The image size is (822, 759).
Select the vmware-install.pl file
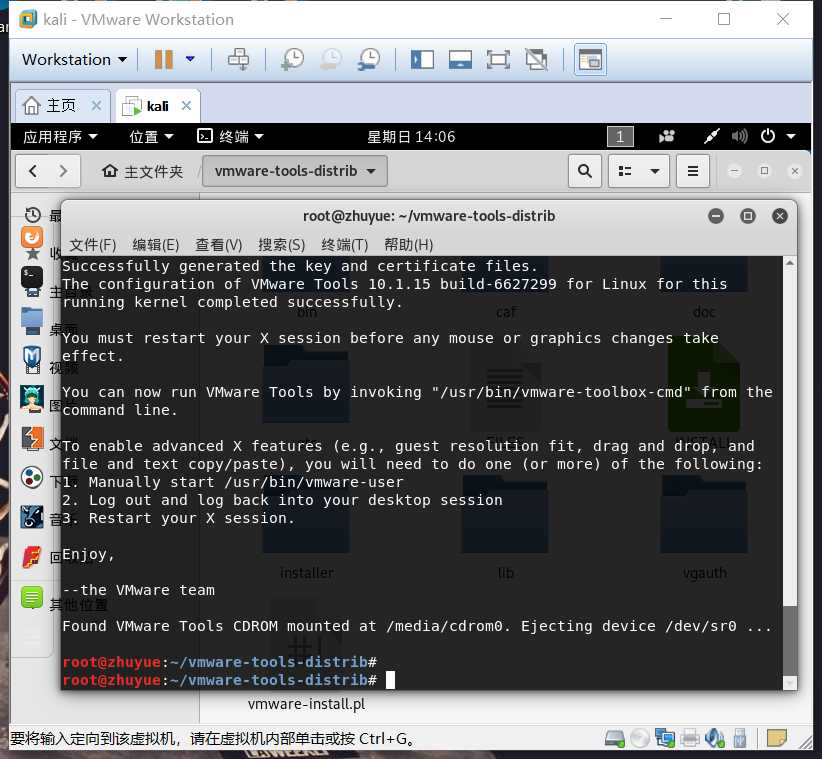(x=306, y=704)
